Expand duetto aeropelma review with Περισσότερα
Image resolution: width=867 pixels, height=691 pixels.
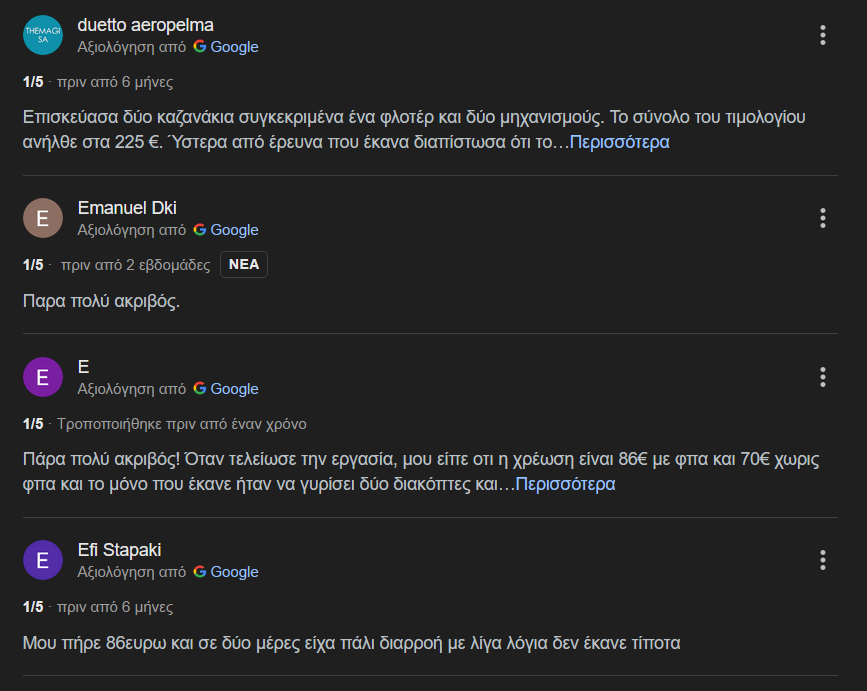(619, 142)
